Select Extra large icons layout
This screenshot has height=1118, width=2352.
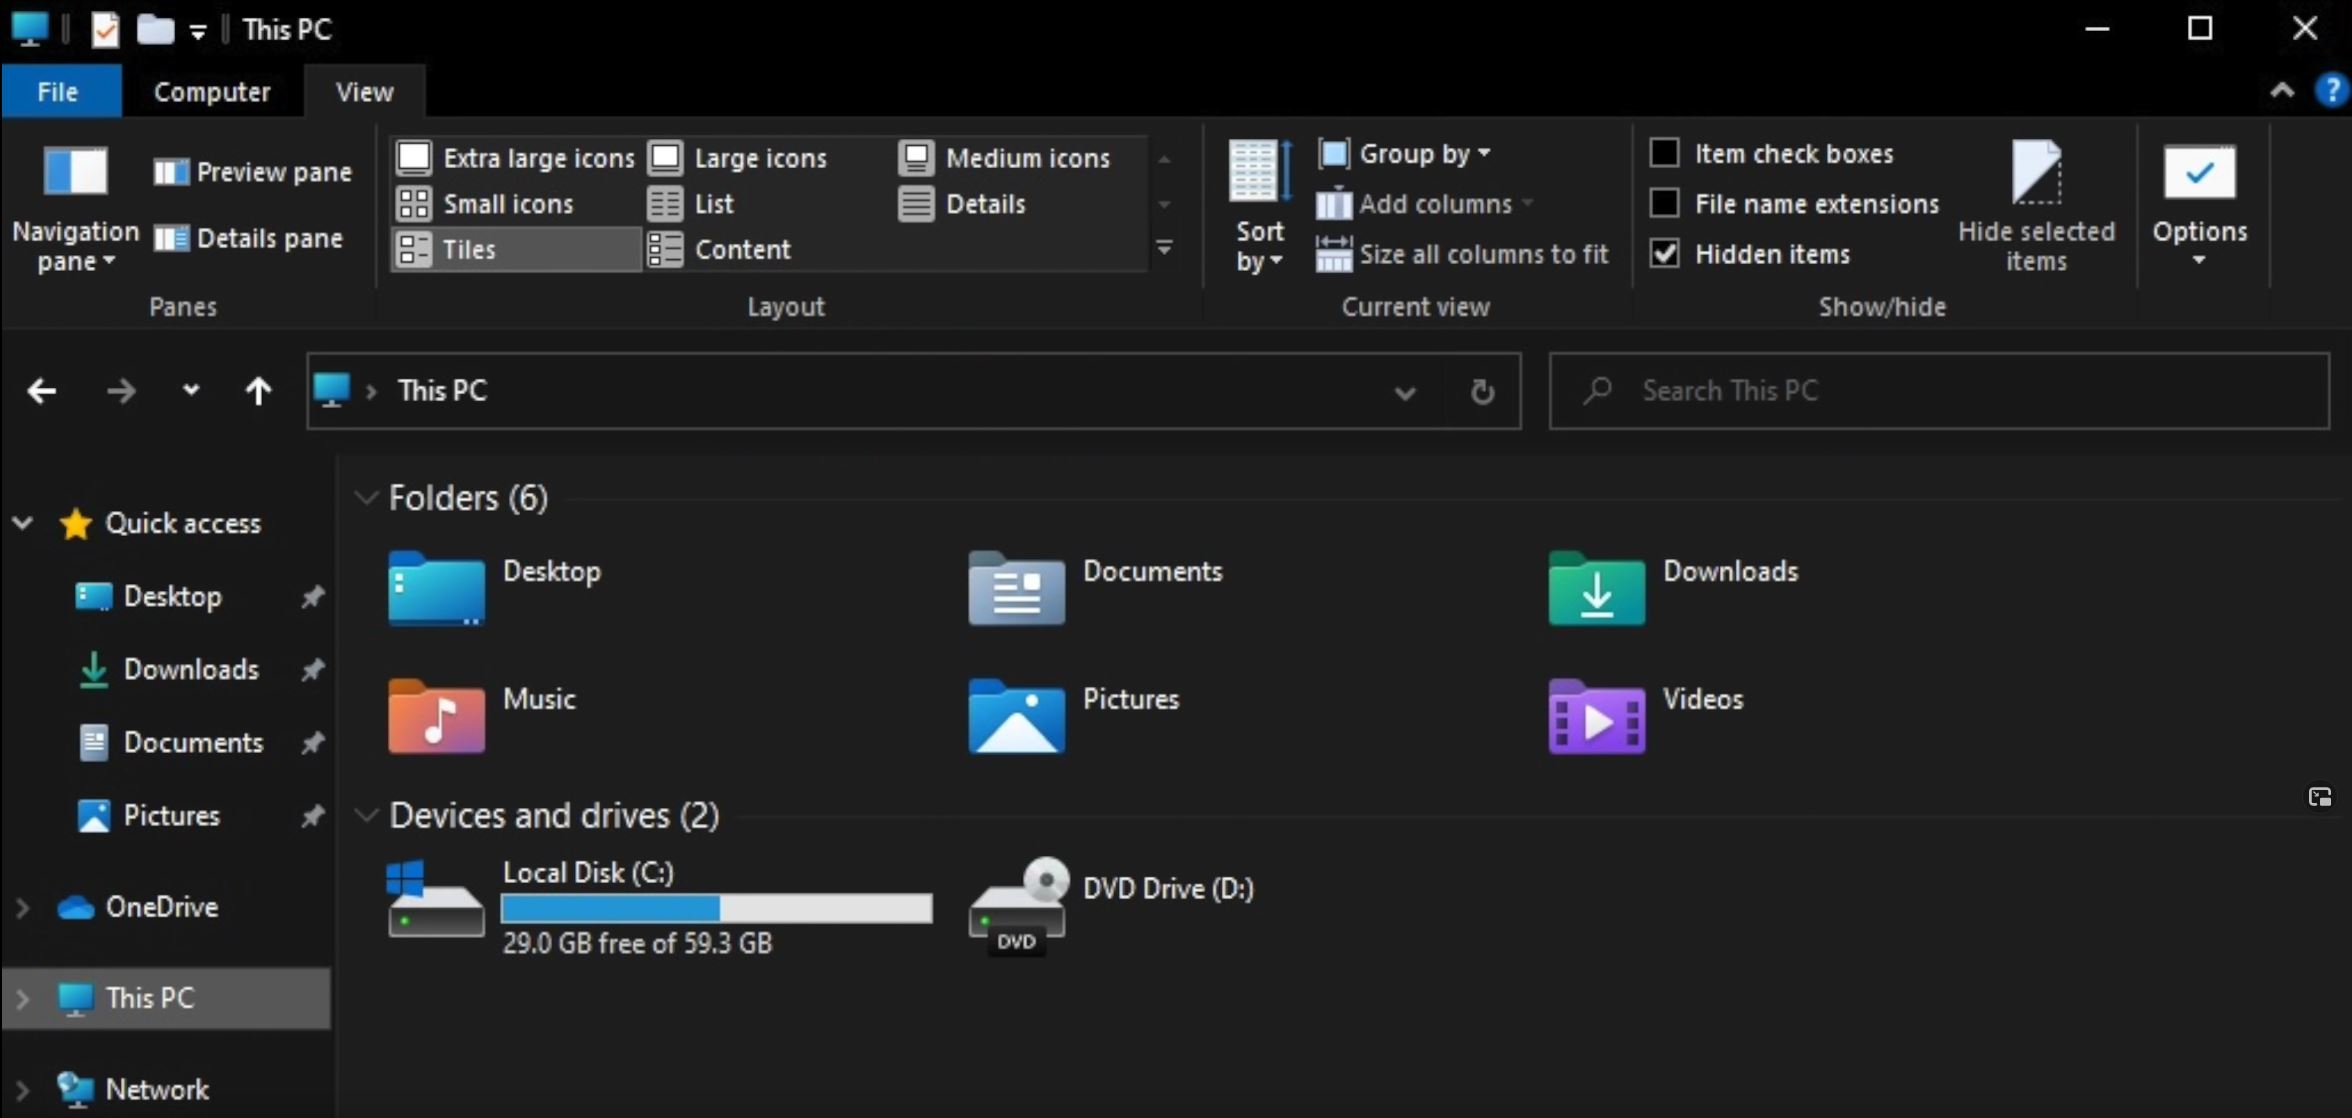point(516,158)
